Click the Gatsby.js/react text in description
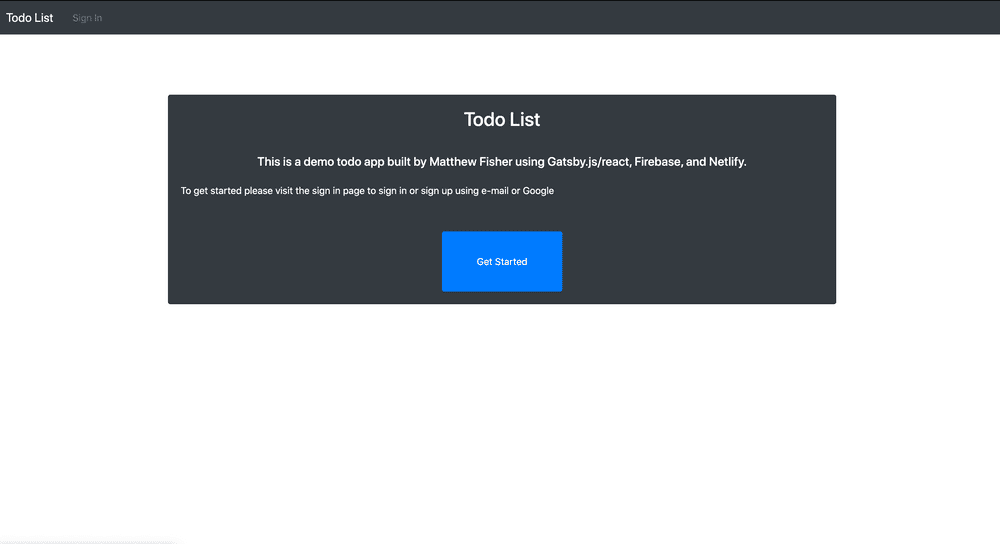Image resolution: width=1000 pixels, height=544 pixels. 588,162
